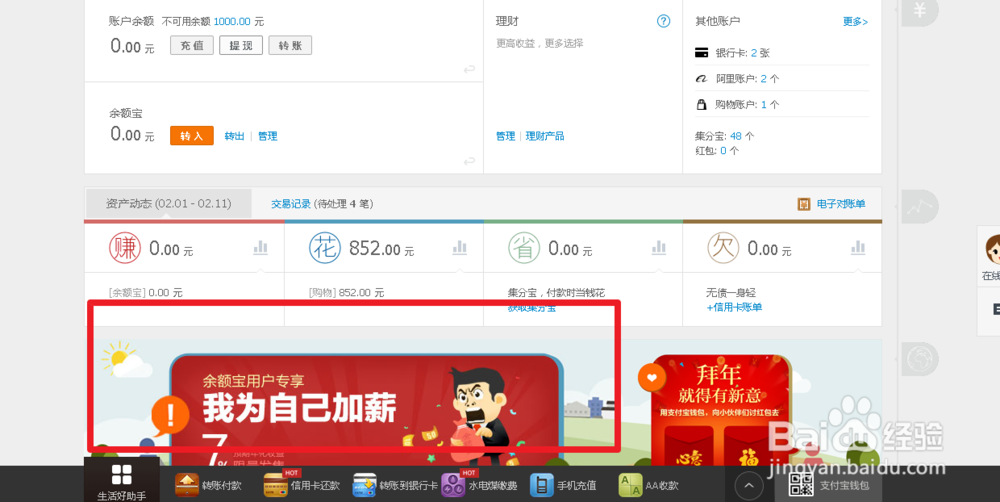Screen dimensions: 1000x502
Task: Click the flip arrow icon in 余额宝 card
Action: [469, 161]
